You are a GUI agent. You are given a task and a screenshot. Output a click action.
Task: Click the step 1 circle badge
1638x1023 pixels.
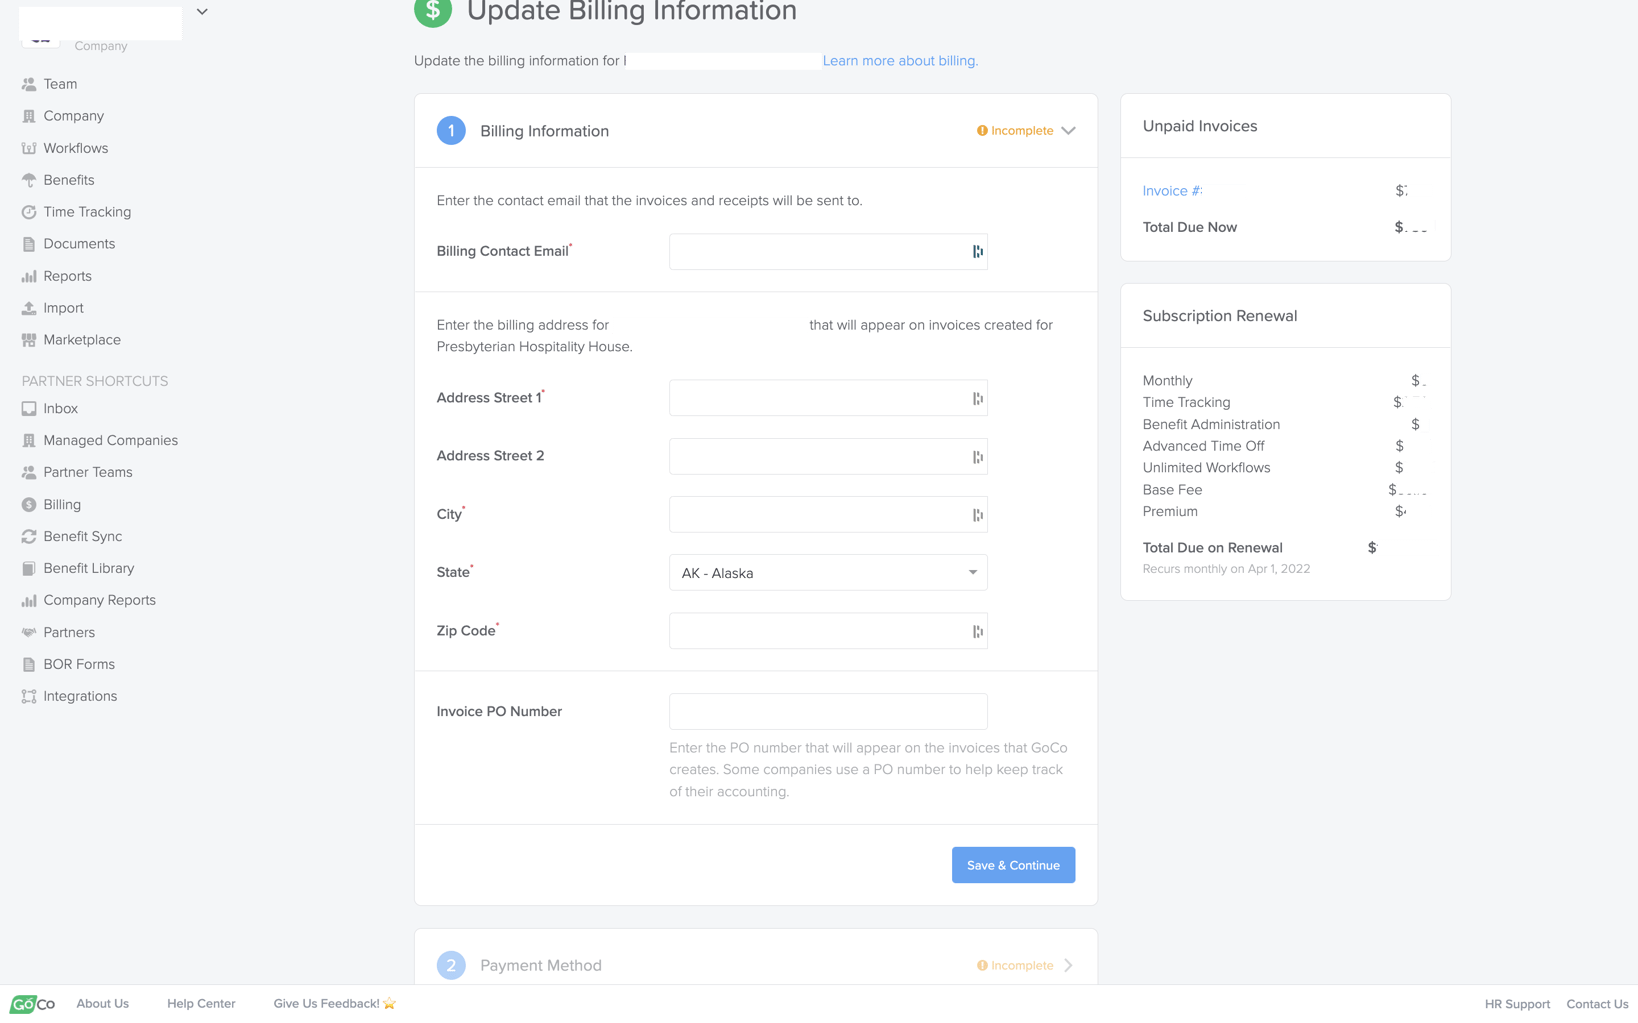(451, 131)
